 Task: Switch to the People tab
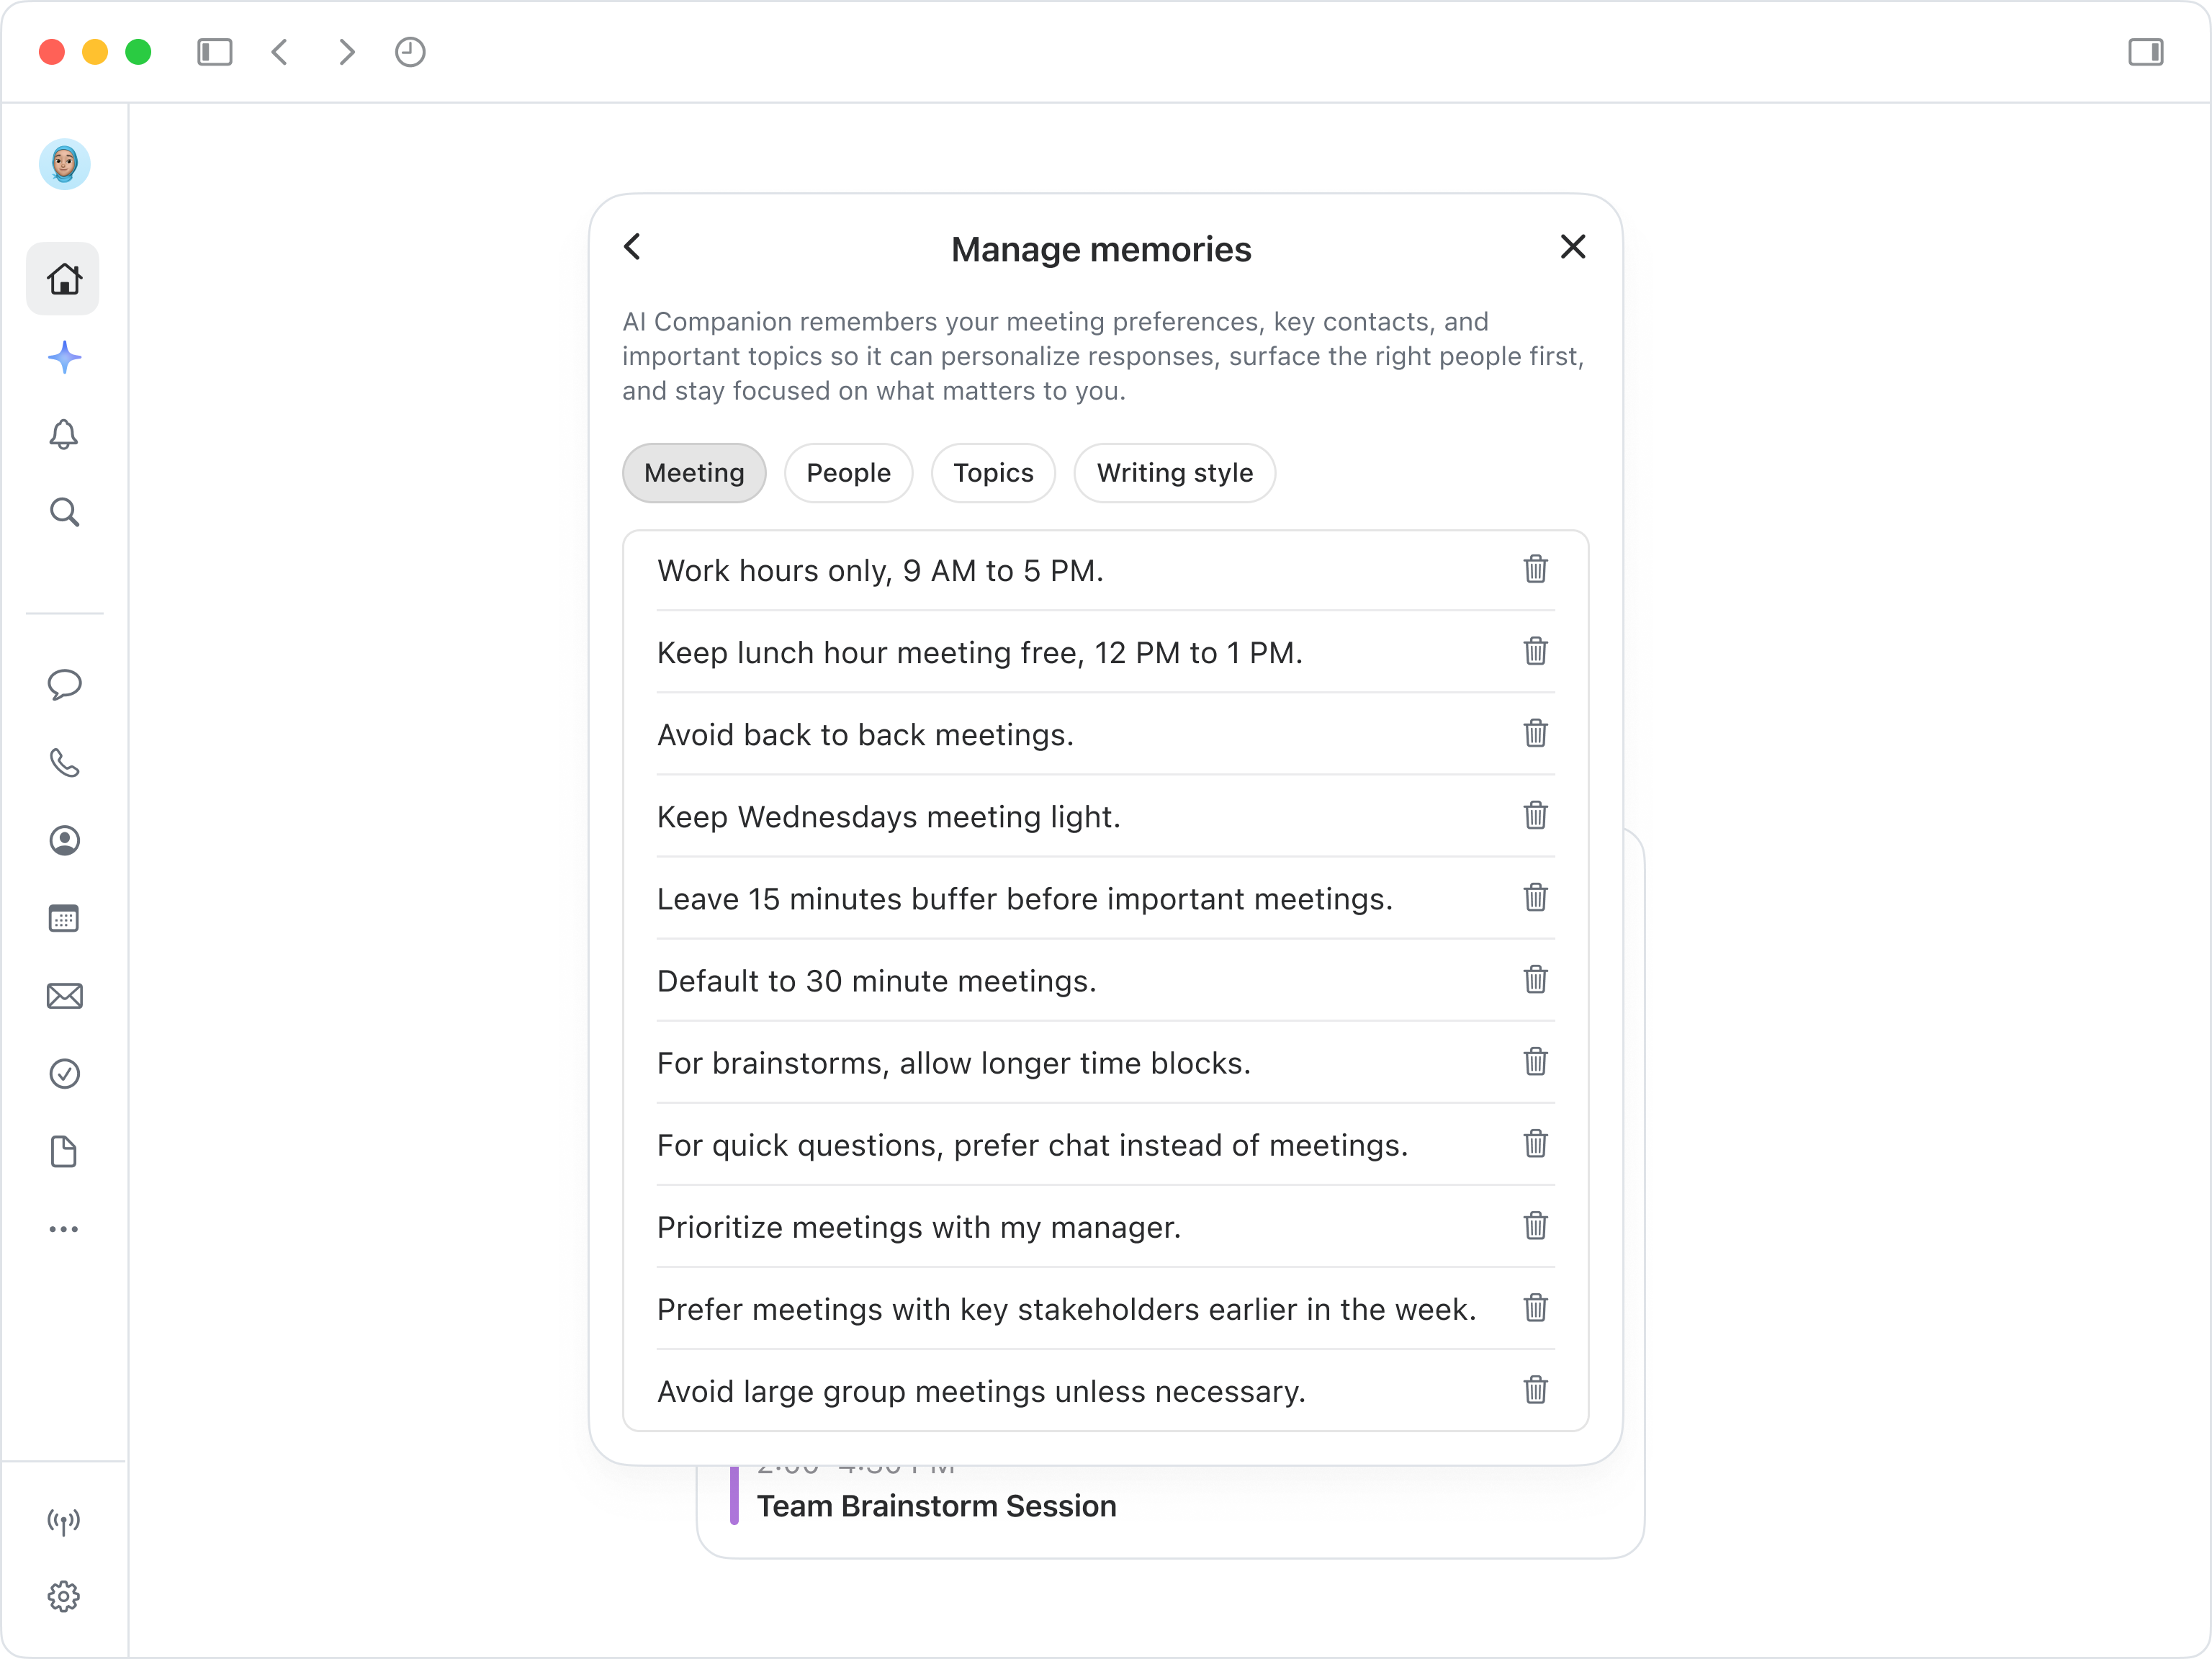click(x=848, y=473)
